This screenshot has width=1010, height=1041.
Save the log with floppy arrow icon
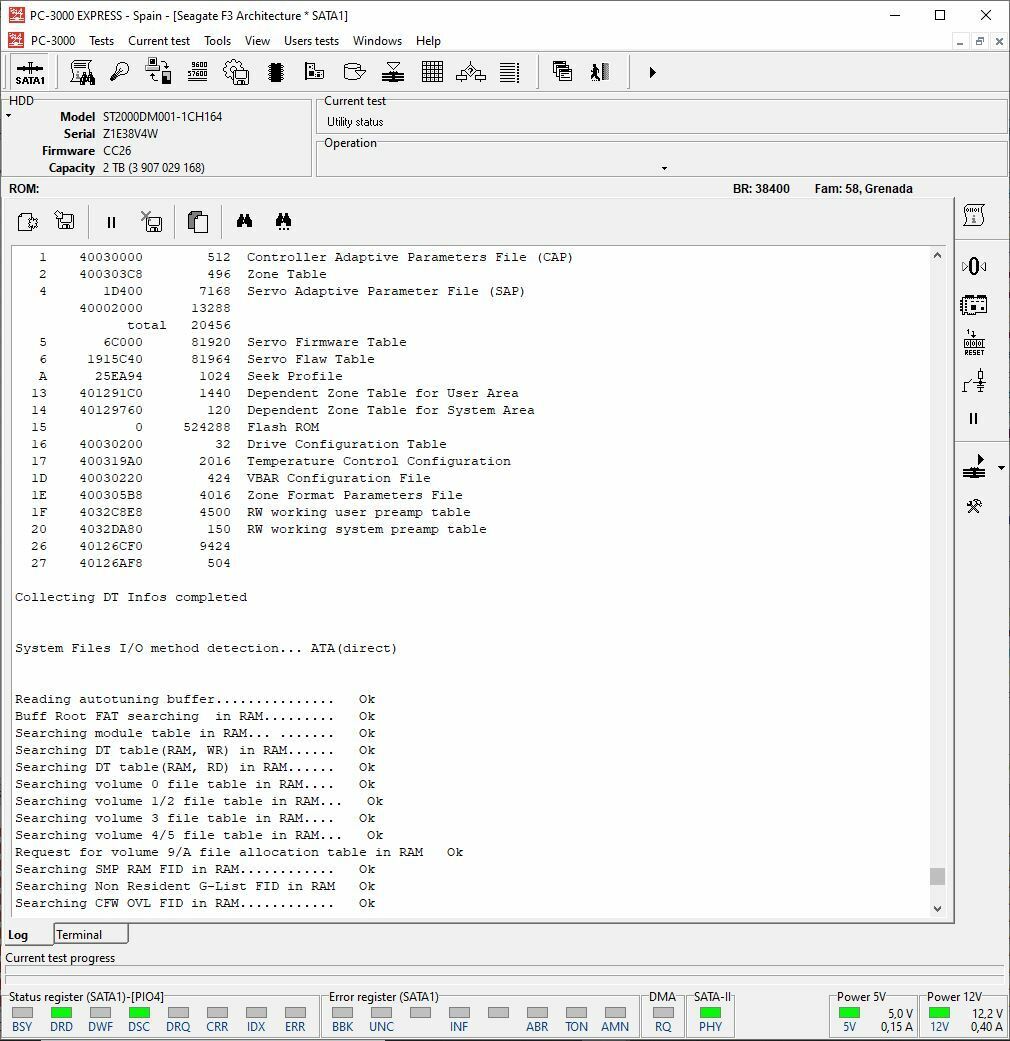click(x=65, y=221)
